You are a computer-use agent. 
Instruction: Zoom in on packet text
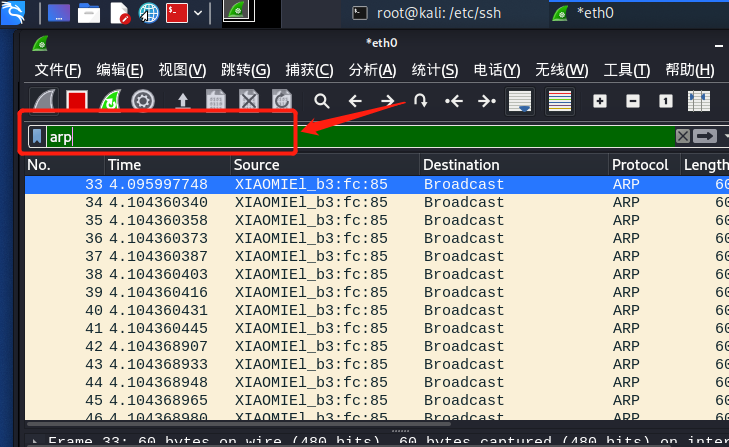click(600, 101)
